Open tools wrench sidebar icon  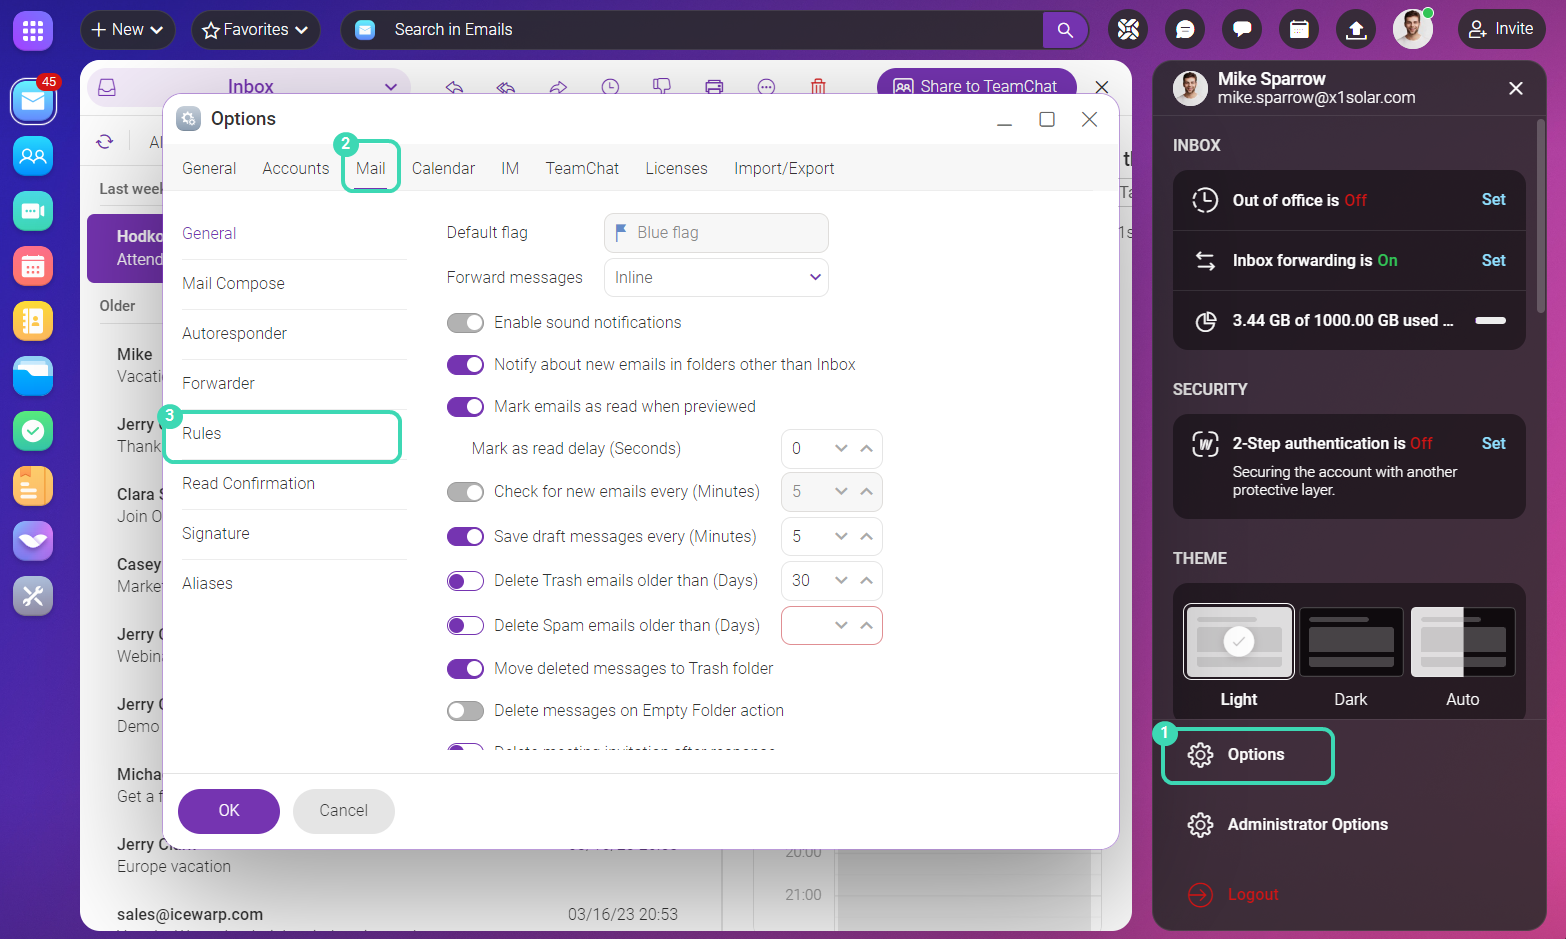(33, 596)
